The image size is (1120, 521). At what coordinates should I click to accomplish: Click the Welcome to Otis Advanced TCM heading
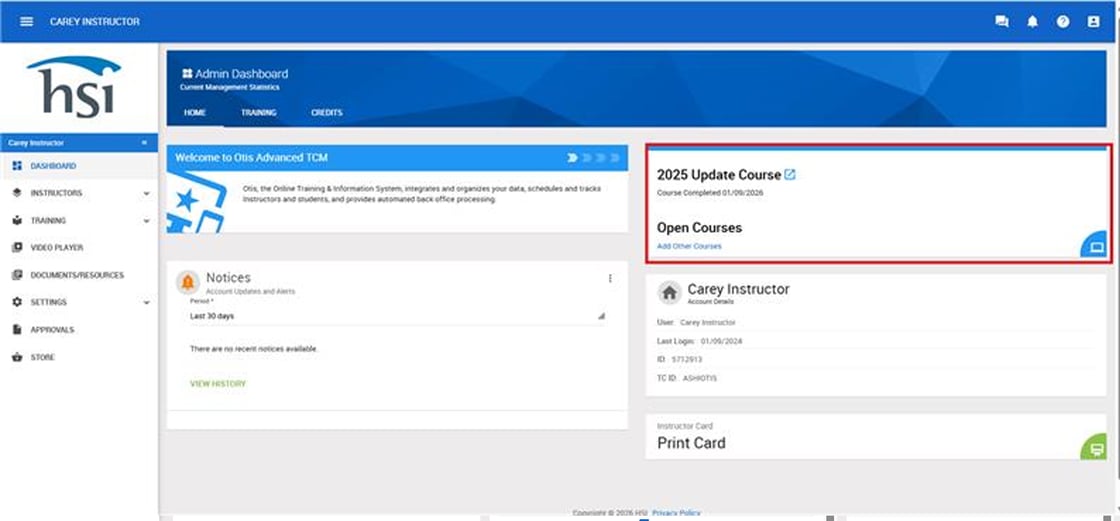tap(251, 157)
